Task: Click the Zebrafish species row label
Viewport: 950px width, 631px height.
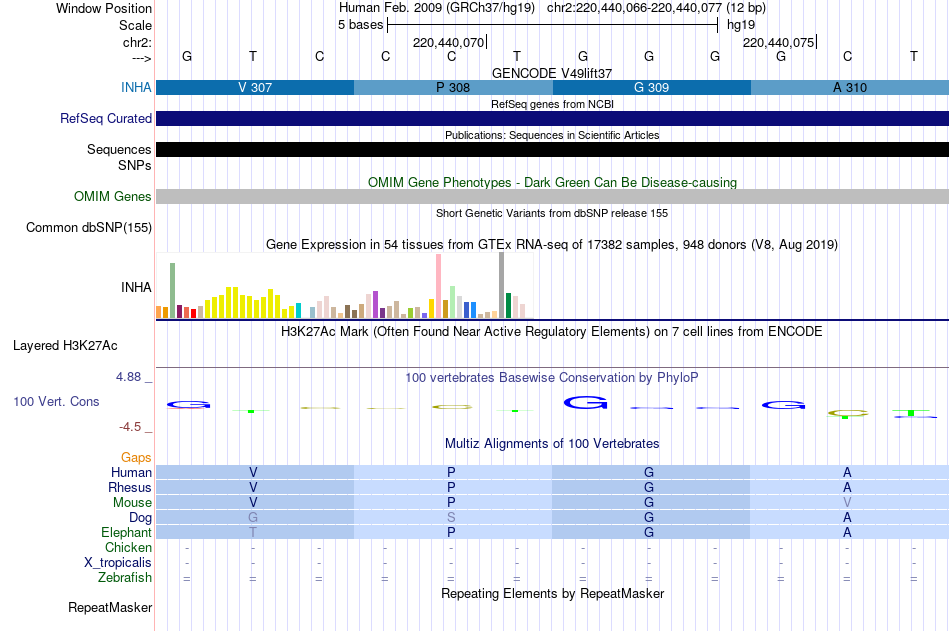Action: 125,578
